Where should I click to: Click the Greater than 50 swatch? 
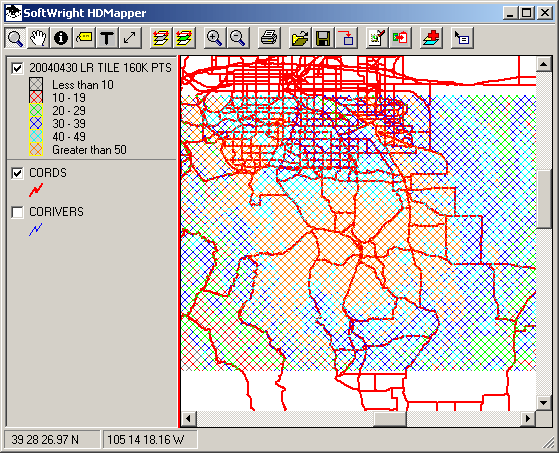point(36,149)
